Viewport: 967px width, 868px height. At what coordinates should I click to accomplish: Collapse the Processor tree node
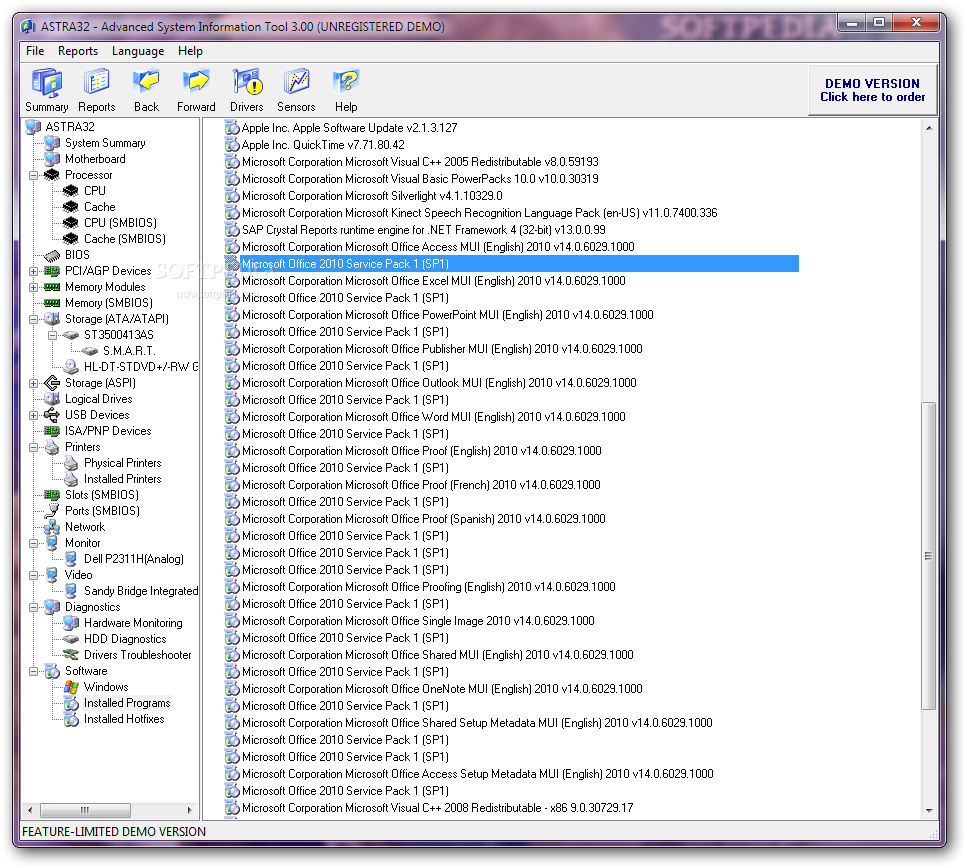(33, 175)
